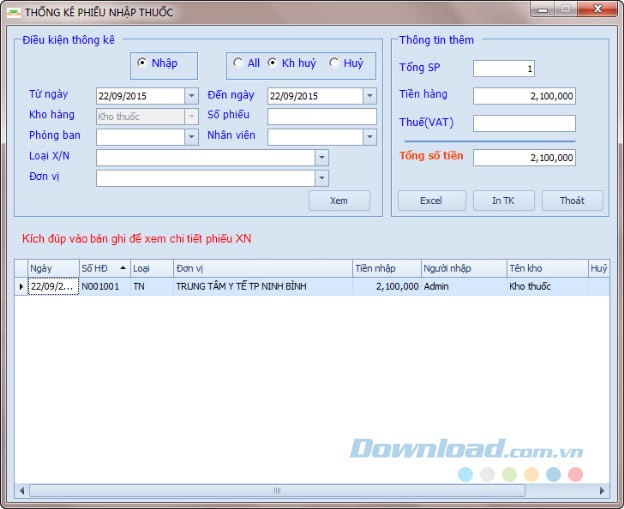Screen dimensions: 624x509
Task: Expand the Kho hàng dropdown arrow
Action: [x=191, y=117]
